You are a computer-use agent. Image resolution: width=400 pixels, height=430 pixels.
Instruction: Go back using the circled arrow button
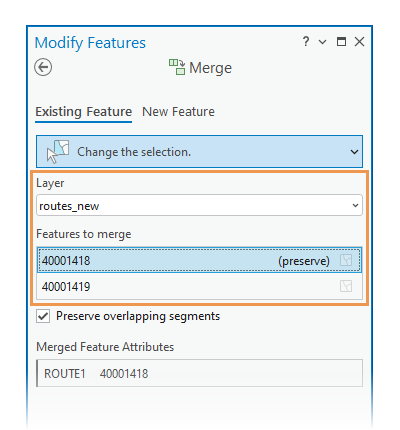point(43,67)
